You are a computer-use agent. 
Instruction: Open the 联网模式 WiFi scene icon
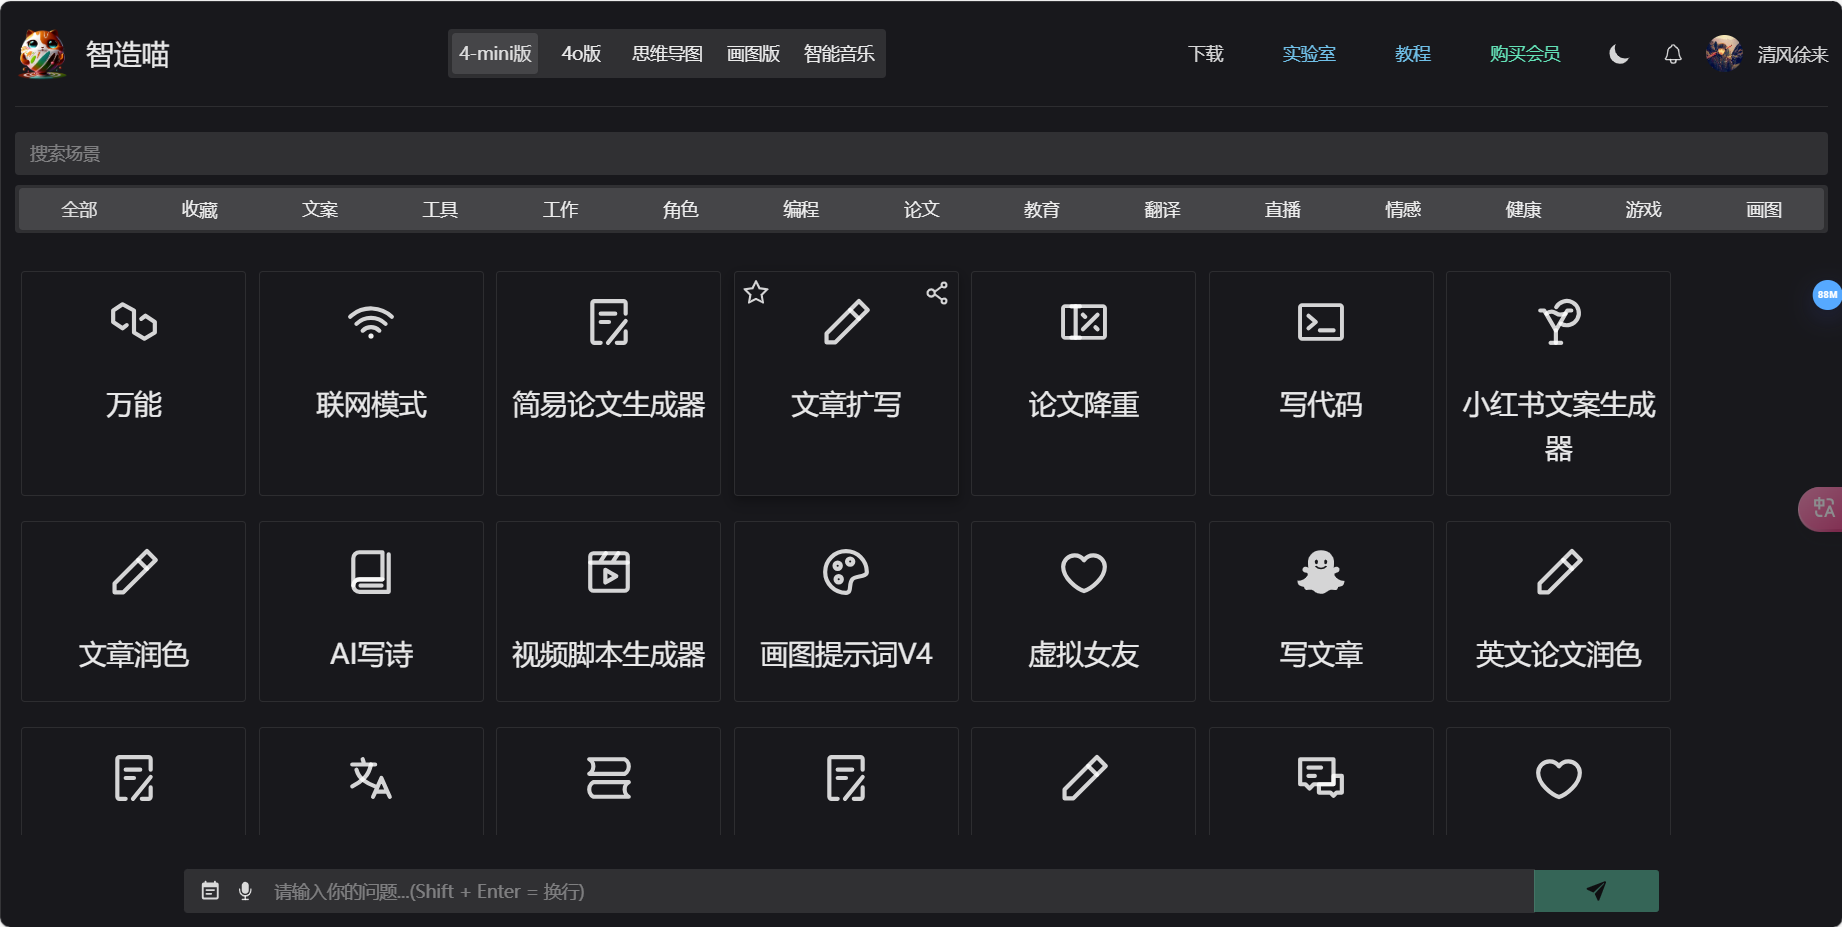pyautogui.click(x=370, y=322)
